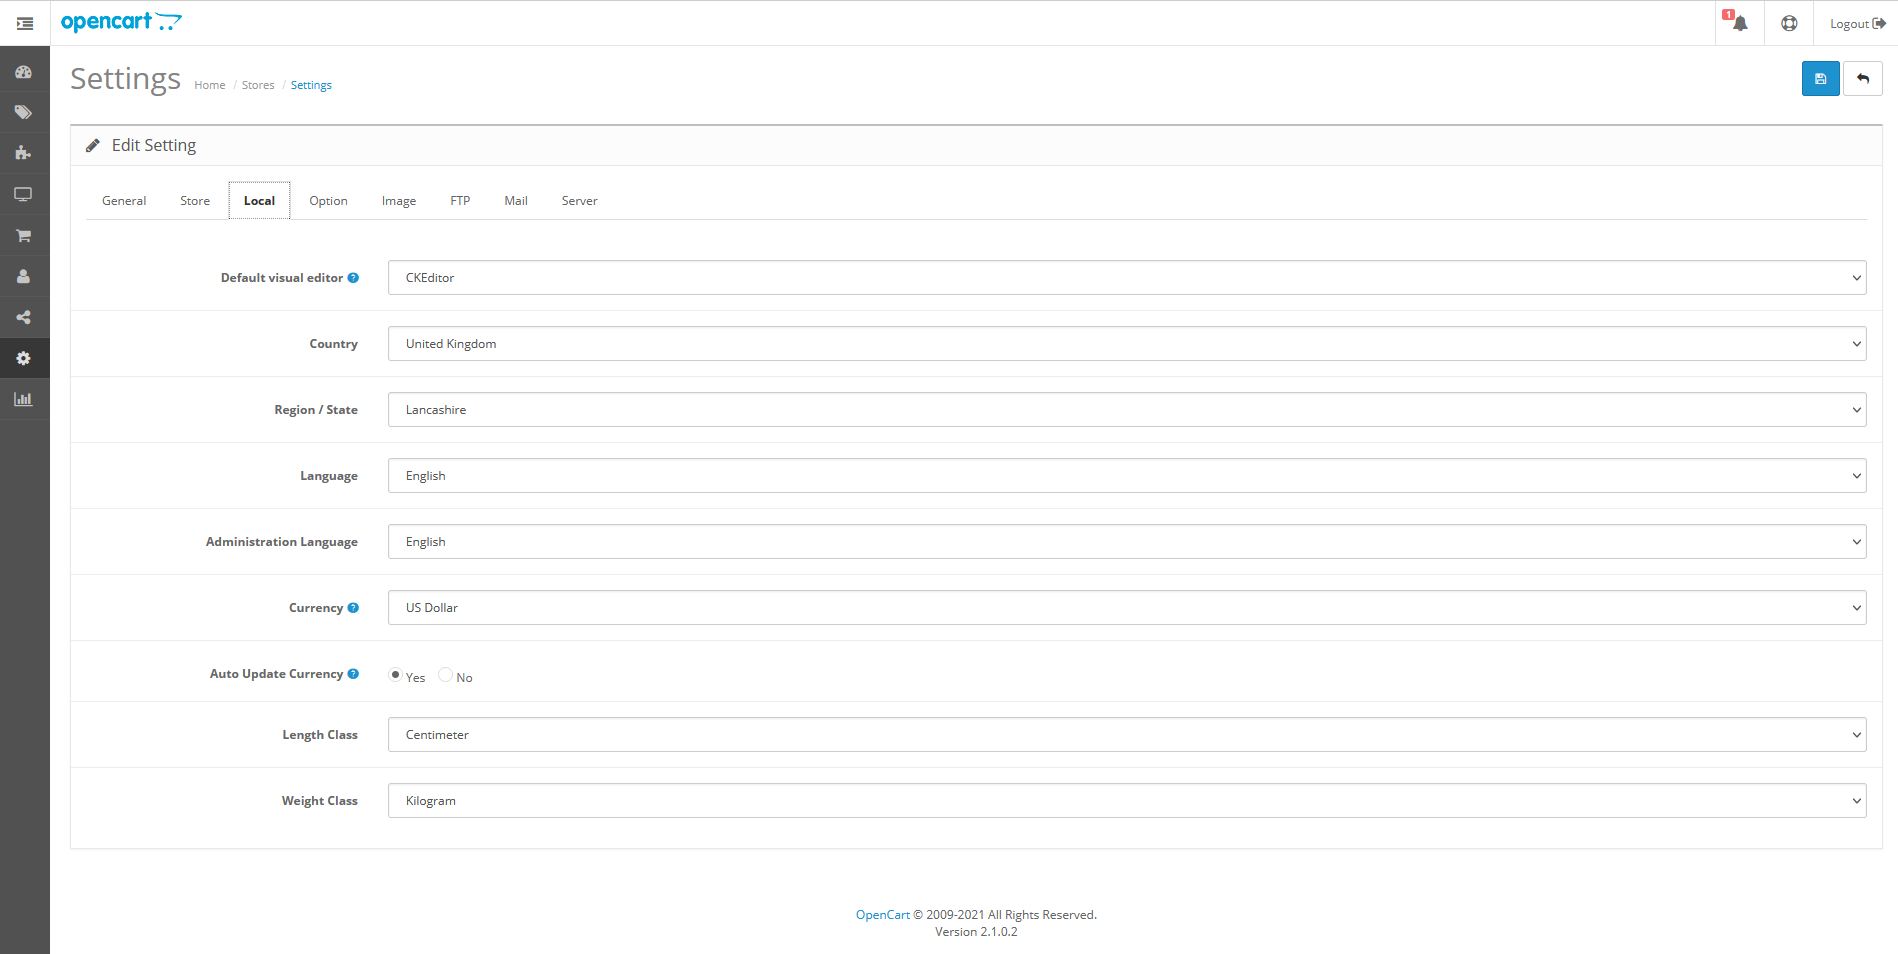Save the settings using the blue save button
The width and height of the screenshot is (1898, 954).
[1820, 78]
